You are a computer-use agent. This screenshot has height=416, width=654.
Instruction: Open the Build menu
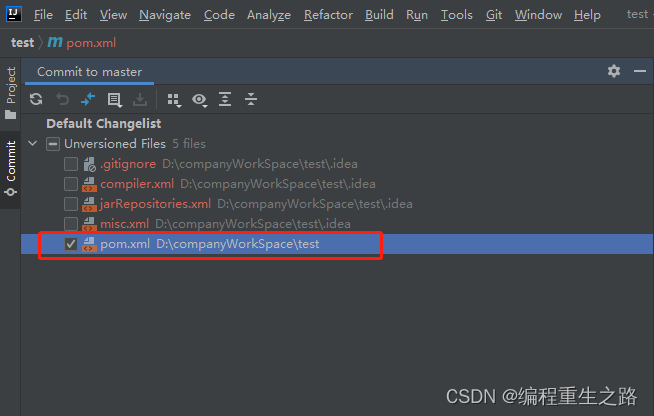tap(379, 15)
